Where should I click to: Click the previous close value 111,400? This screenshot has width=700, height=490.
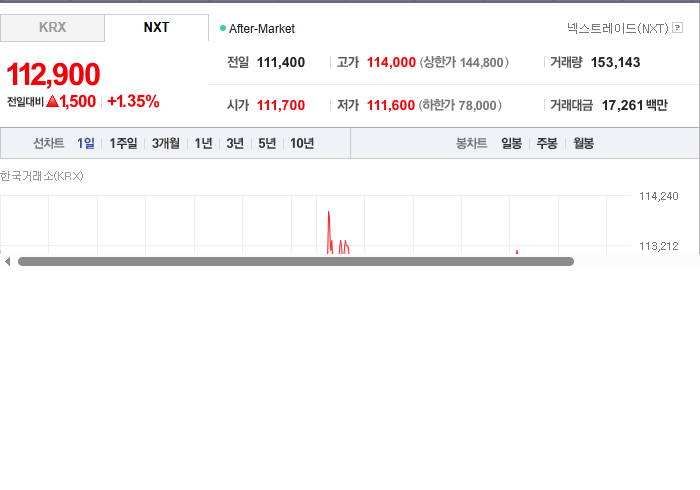281,62
